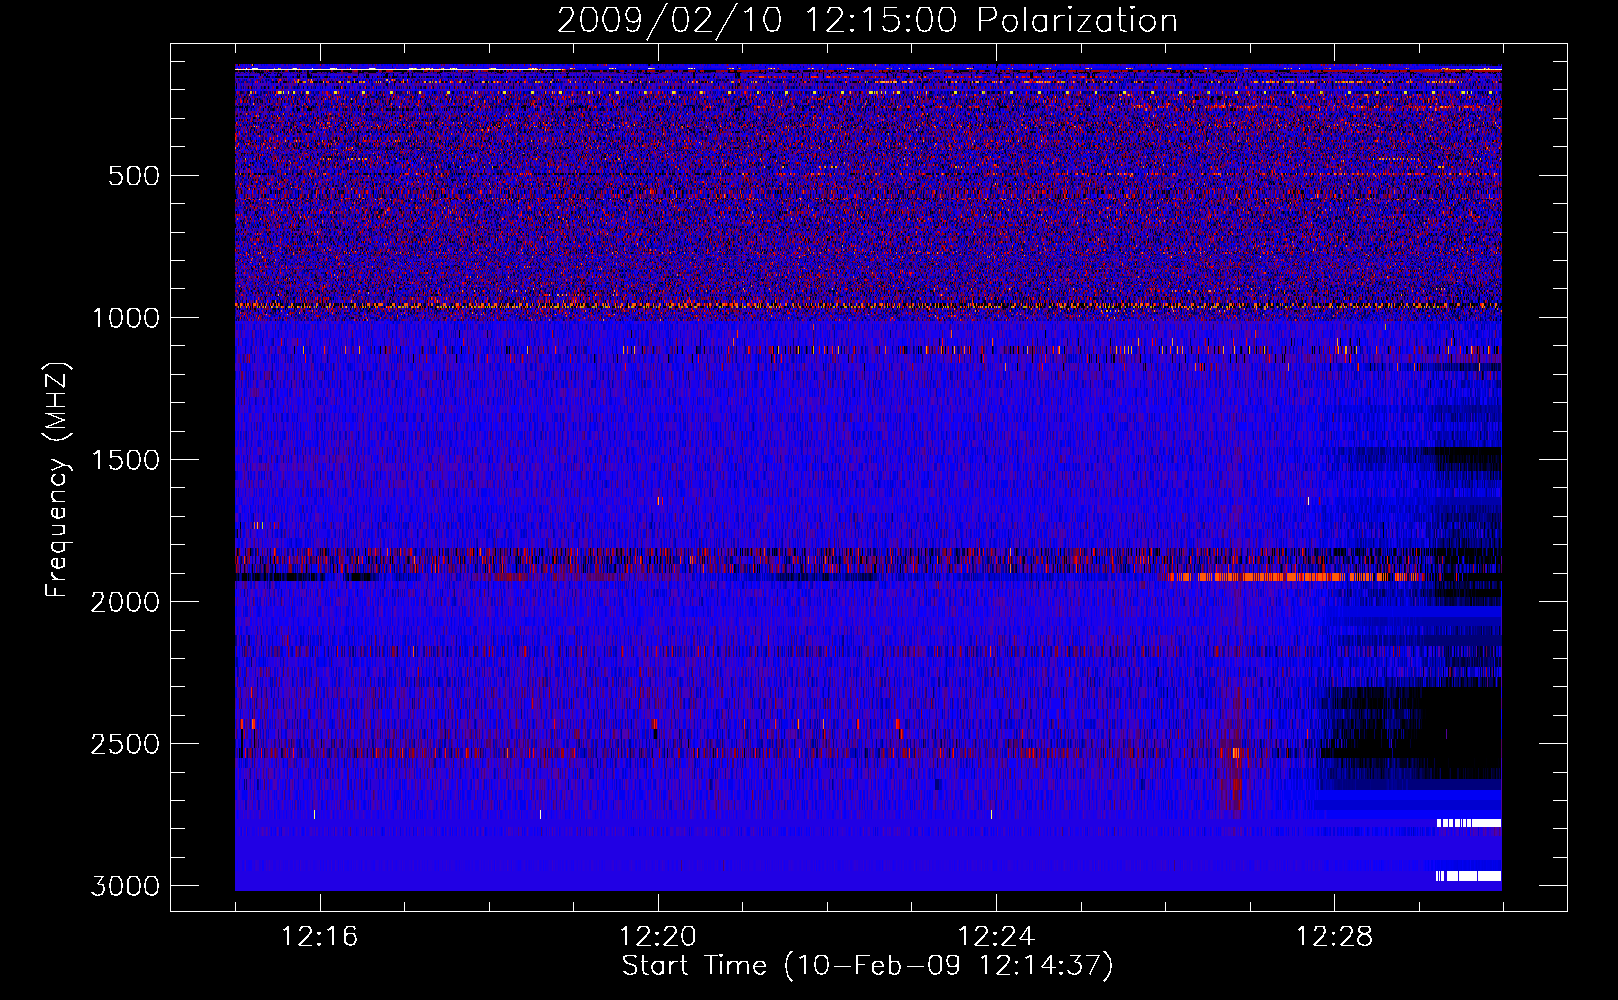
Task: Click the 'Frequency (MHZ)' axis label
Action: [57, 480]
